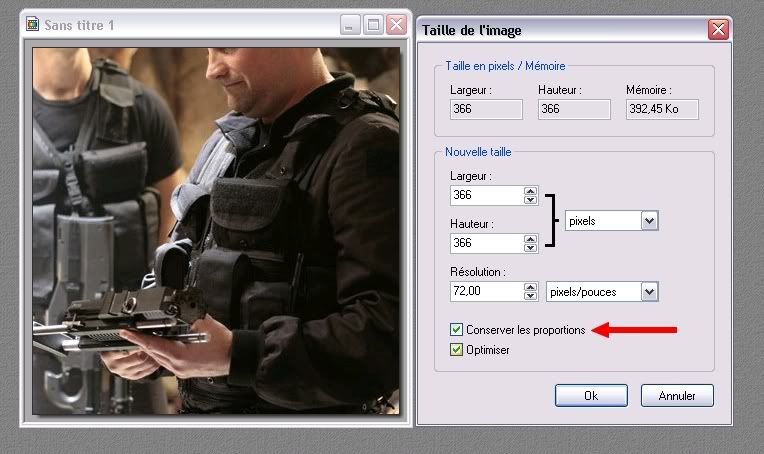Decrease Résolution with down arrow
The width and height of the screenshot is (764, 454).
tap(531, 296)
